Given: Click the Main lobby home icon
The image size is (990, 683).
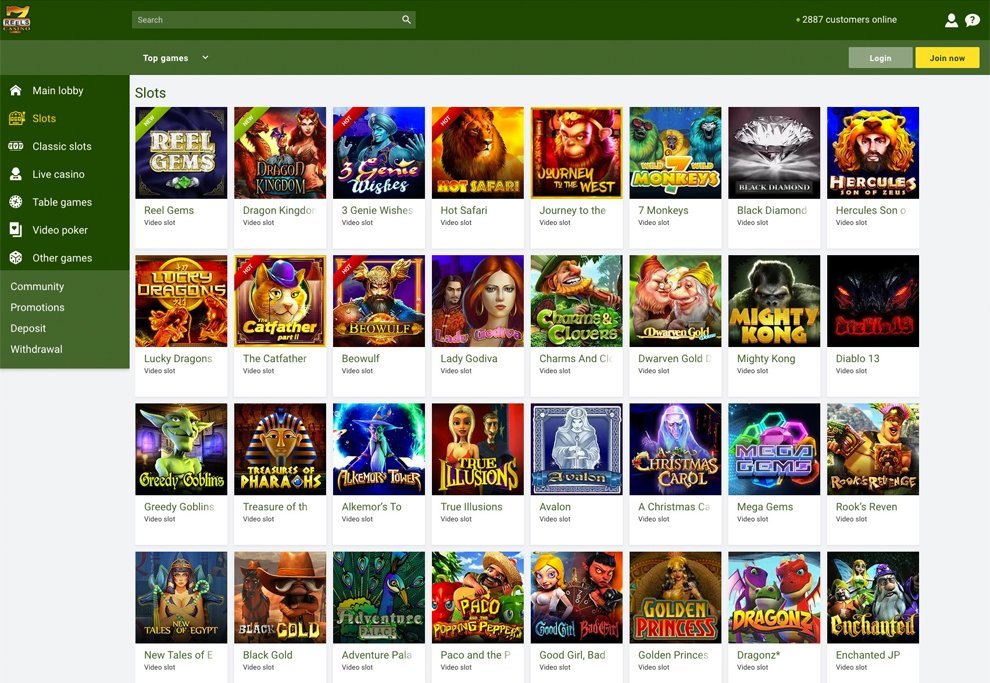Looking at the screenshot, I should pos(16,90).
